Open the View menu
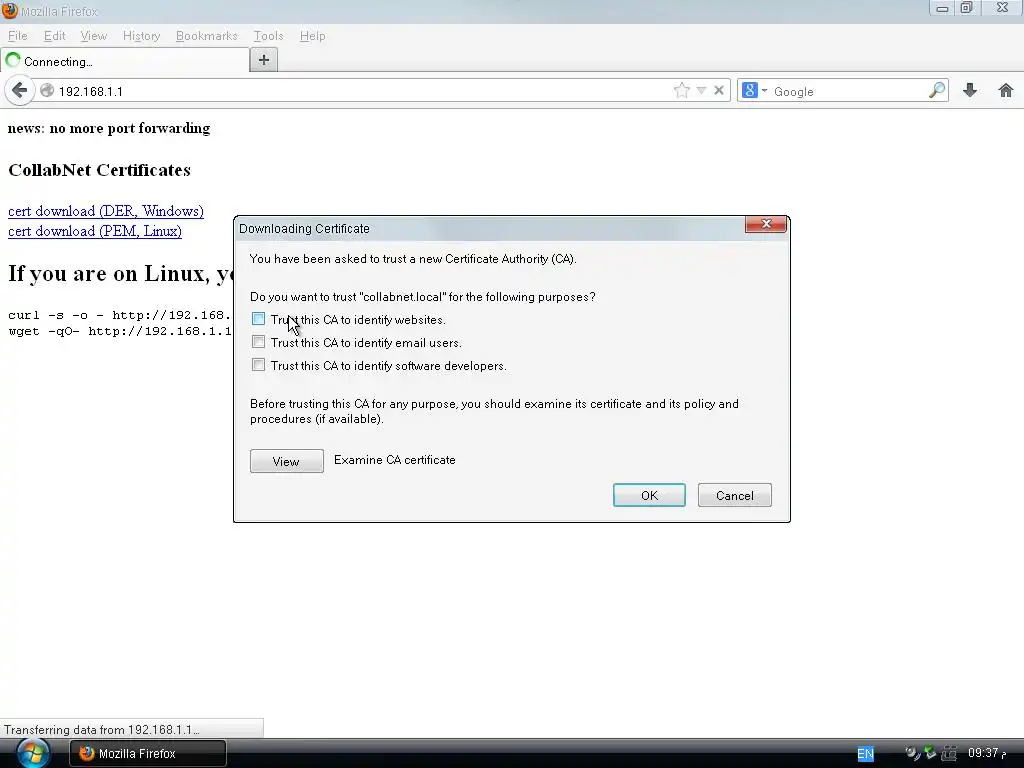The width and height of the screenshot is (1024, 768). (x=93, y=36)
